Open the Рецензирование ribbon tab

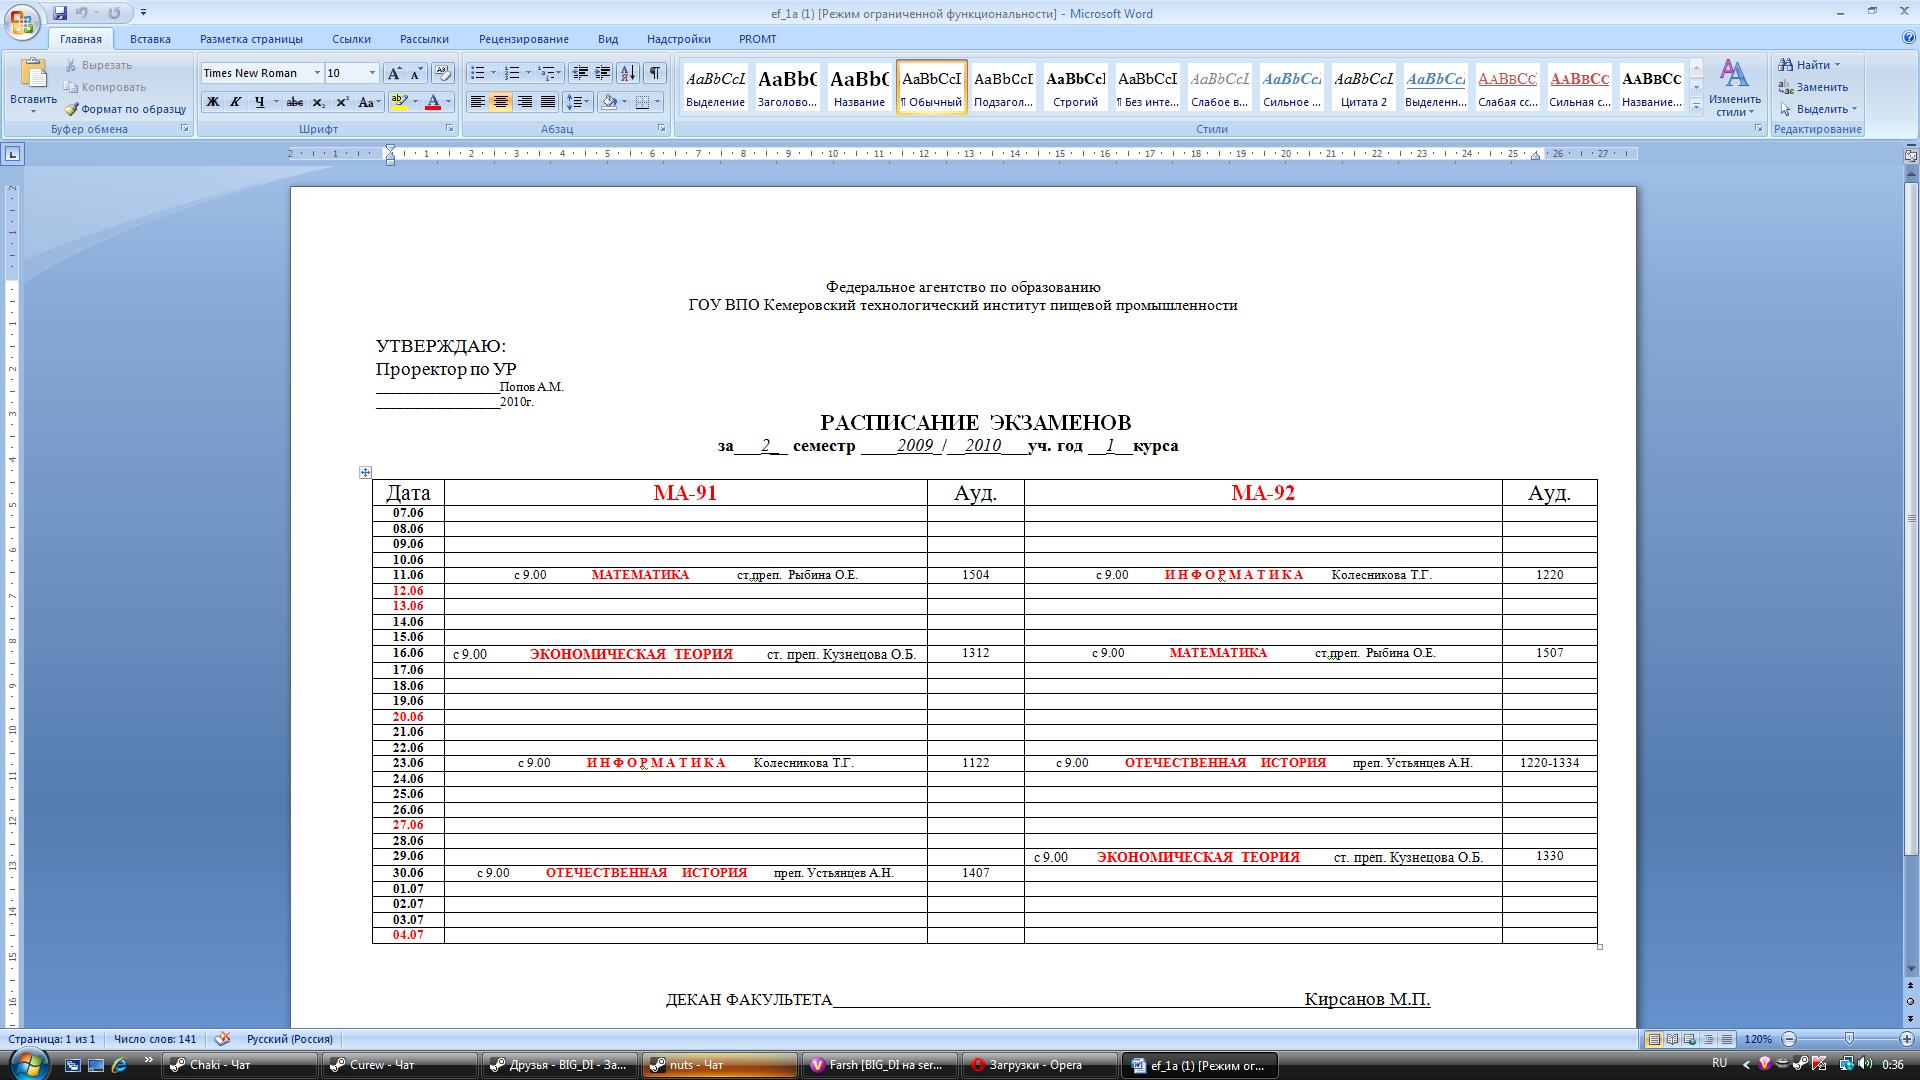[x=523, y=39]
